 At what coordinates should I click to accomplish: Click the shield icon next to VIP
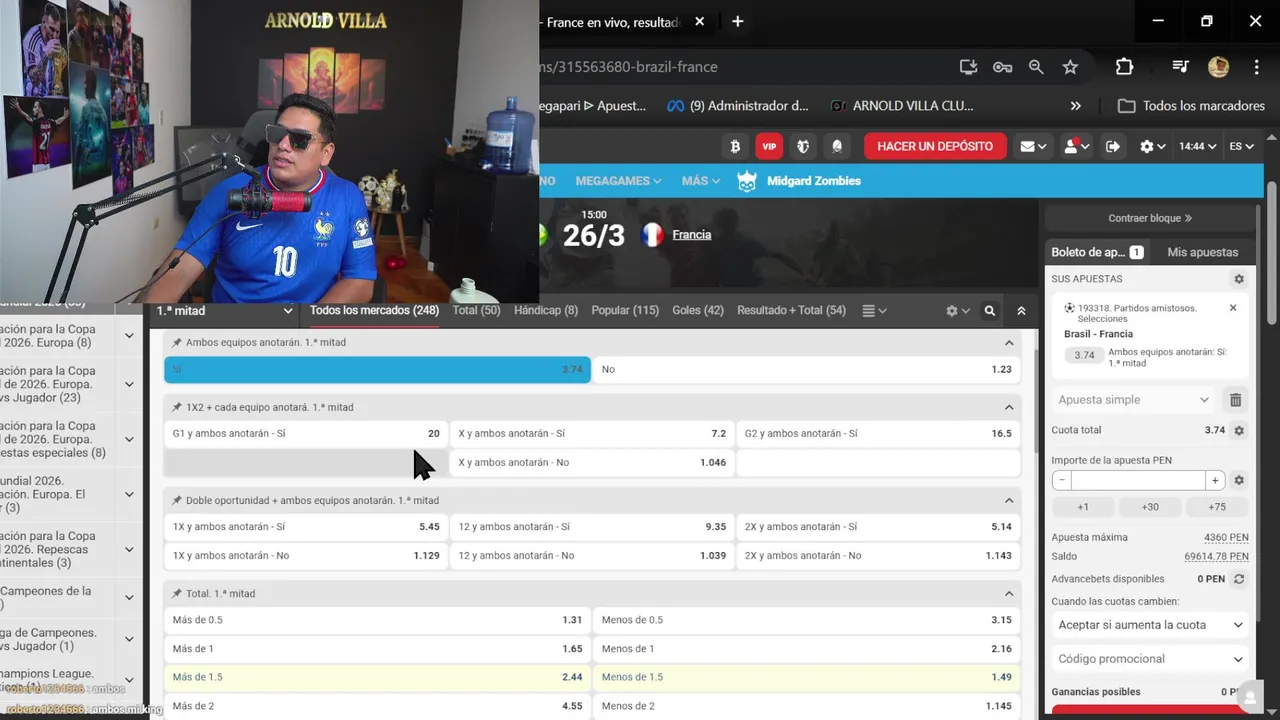[x=803, y=146]
